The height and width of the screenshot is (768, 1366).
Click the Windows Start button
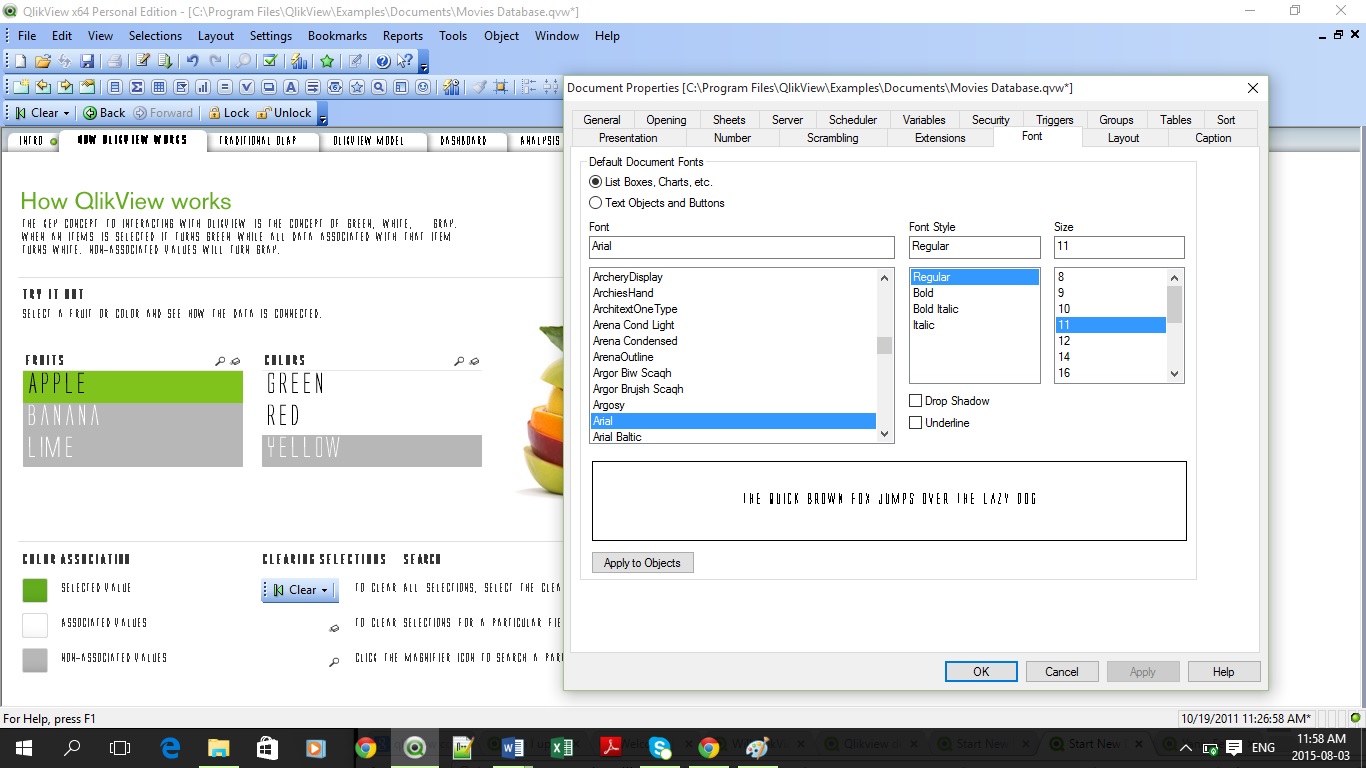pos(23,747)
